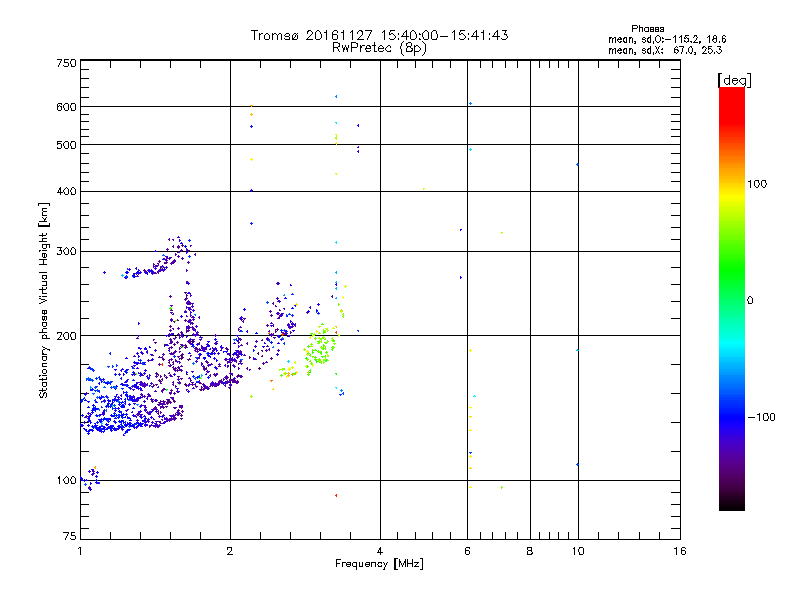Click the y-axis tick label '400'
The height and width of the screenshot is (600, 800).
point(66,191)
